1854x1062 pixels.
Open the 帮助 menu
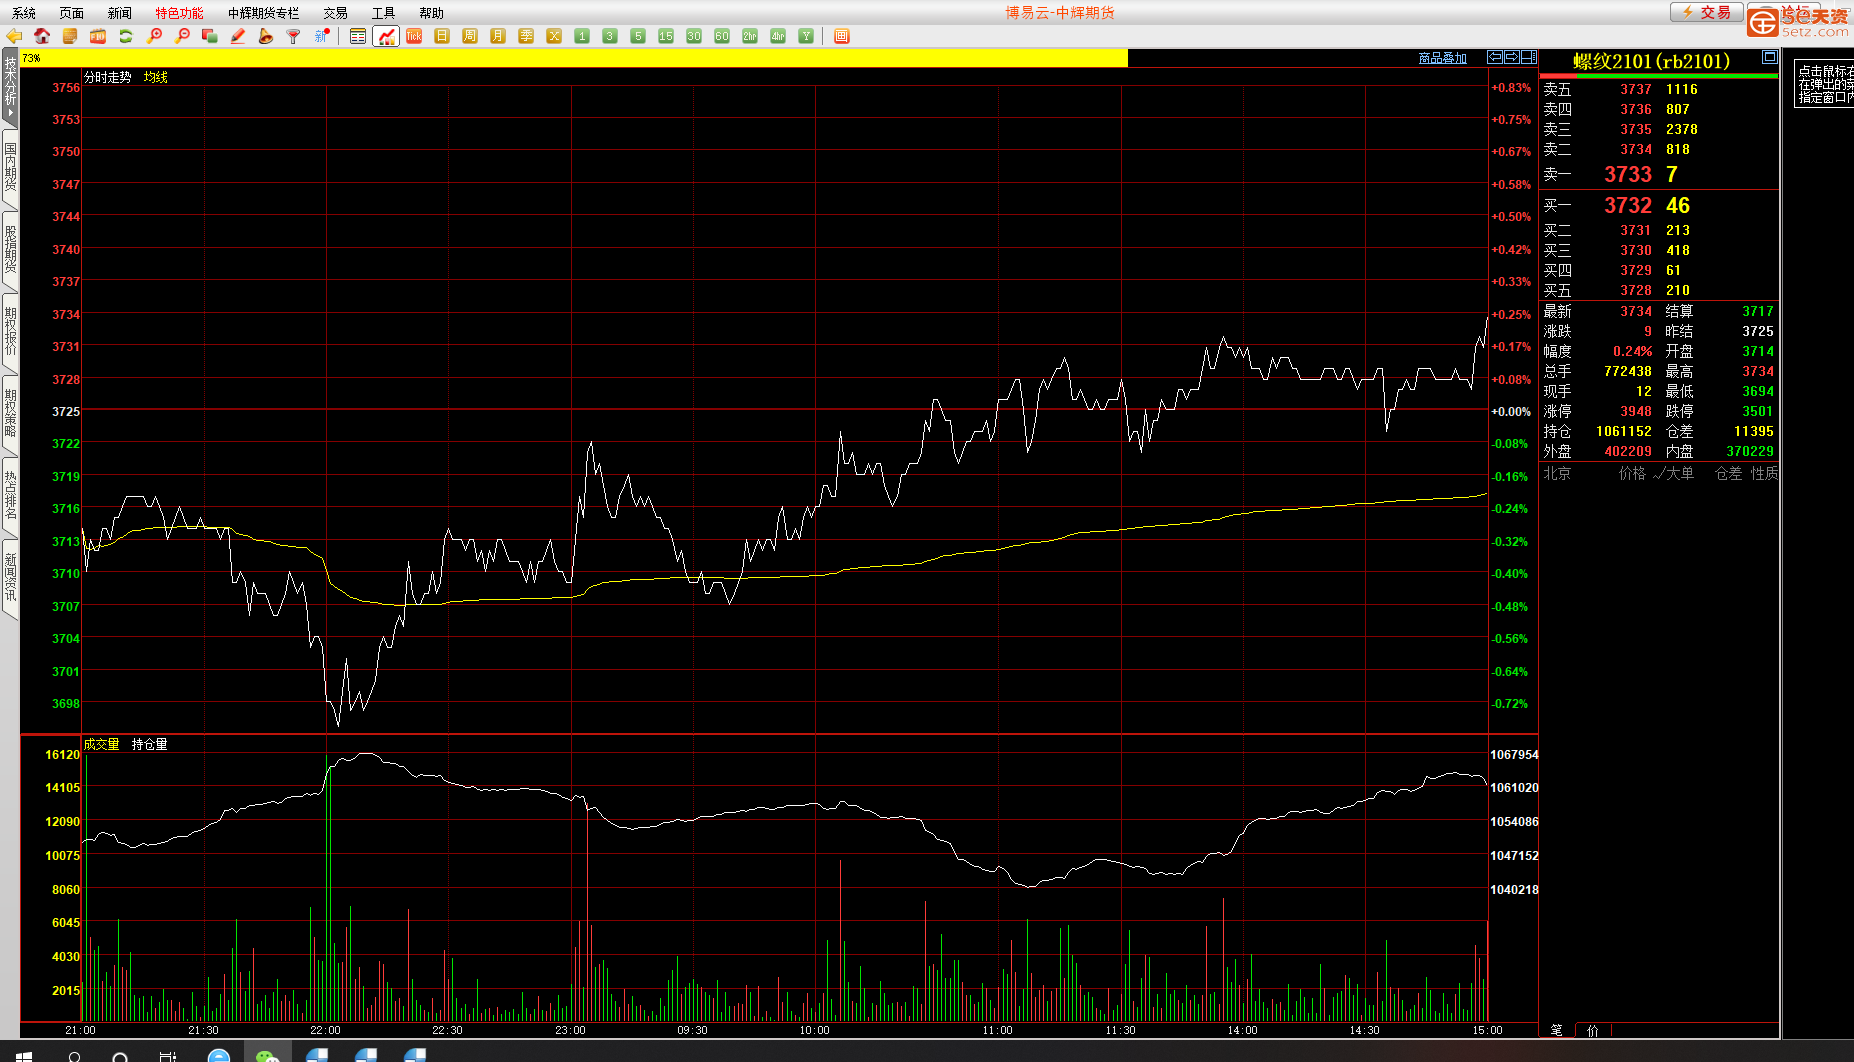coord(431,13)
